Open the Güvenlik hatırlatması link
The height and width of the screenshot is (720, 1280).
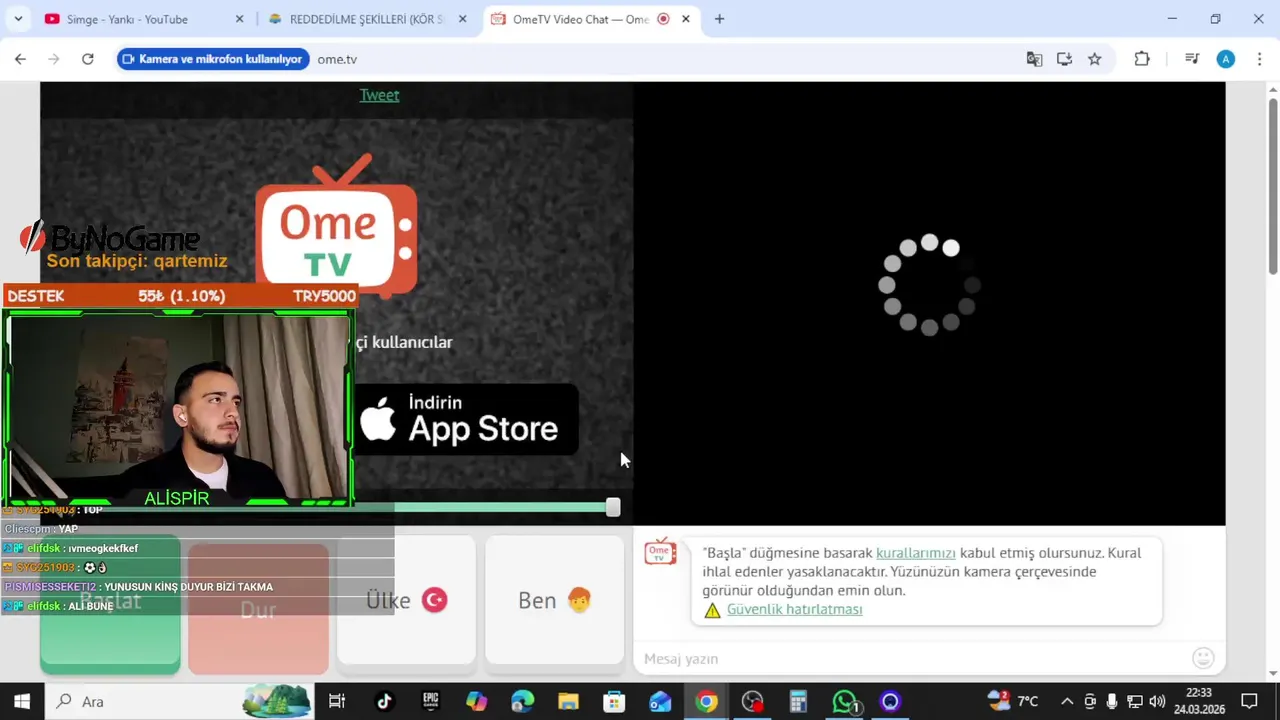[x=794, y=609]
